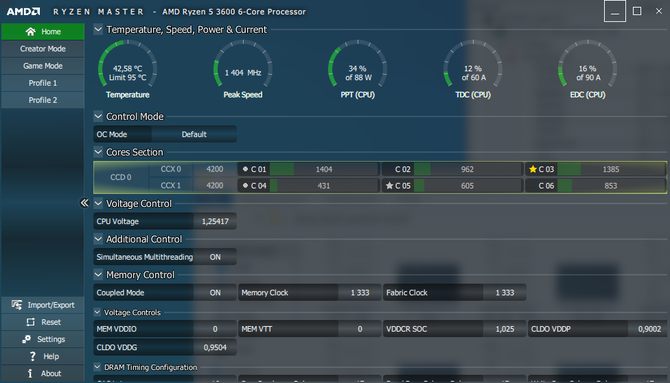The width and height of the screenshot is (670, 383).
Task: Toggle OC Mode Default setting
Action: point(194,134)
